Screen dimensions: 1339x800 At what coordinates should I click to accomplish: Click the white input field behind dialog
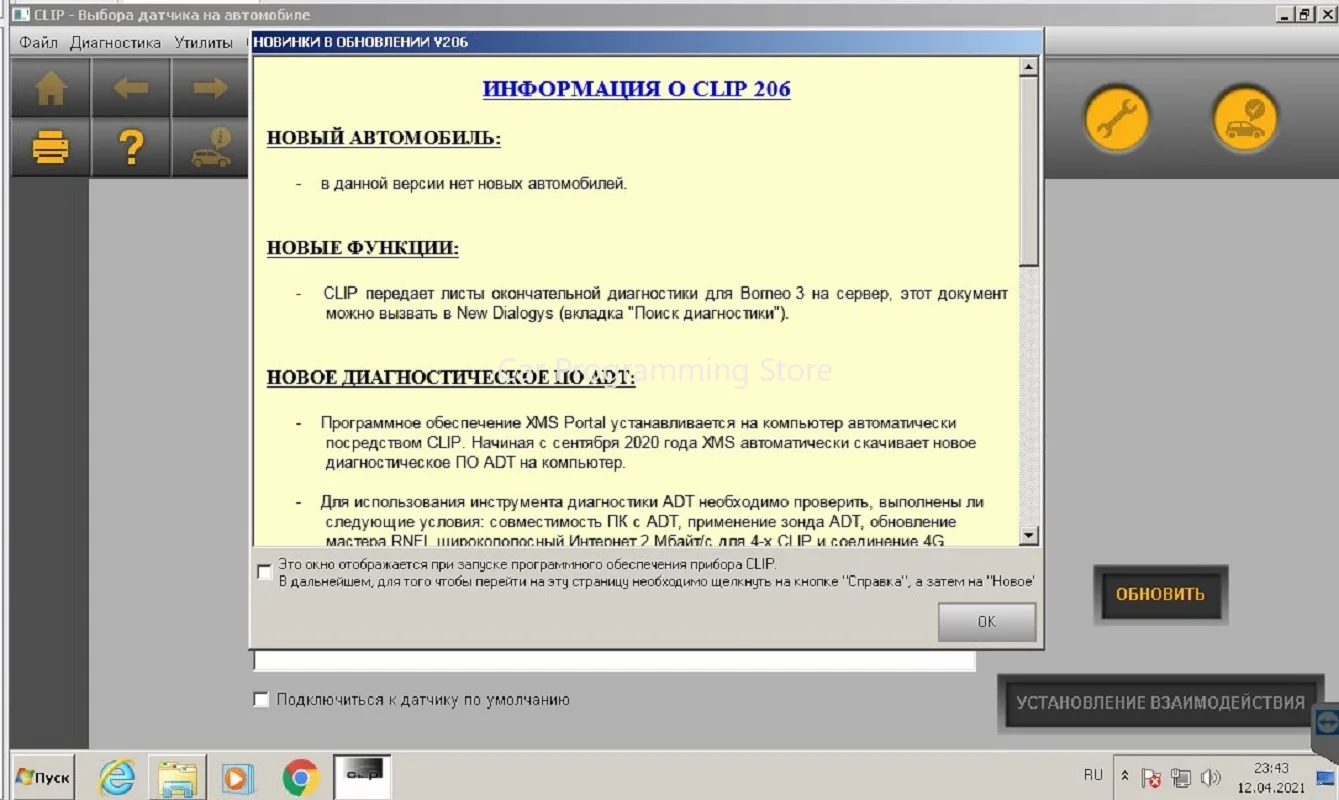614,660
